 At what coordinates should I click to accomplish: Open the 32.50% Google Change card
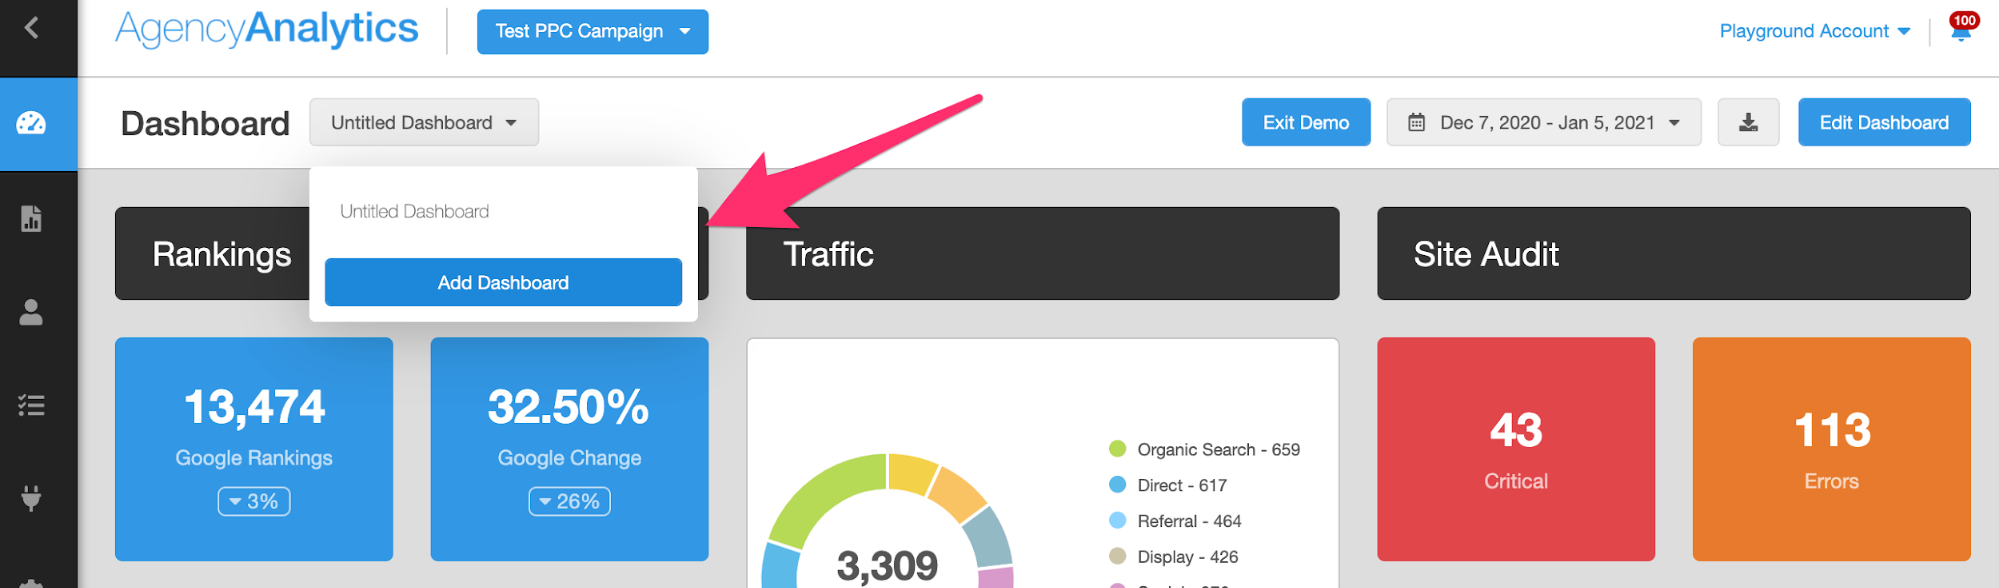tap(569, 449)
